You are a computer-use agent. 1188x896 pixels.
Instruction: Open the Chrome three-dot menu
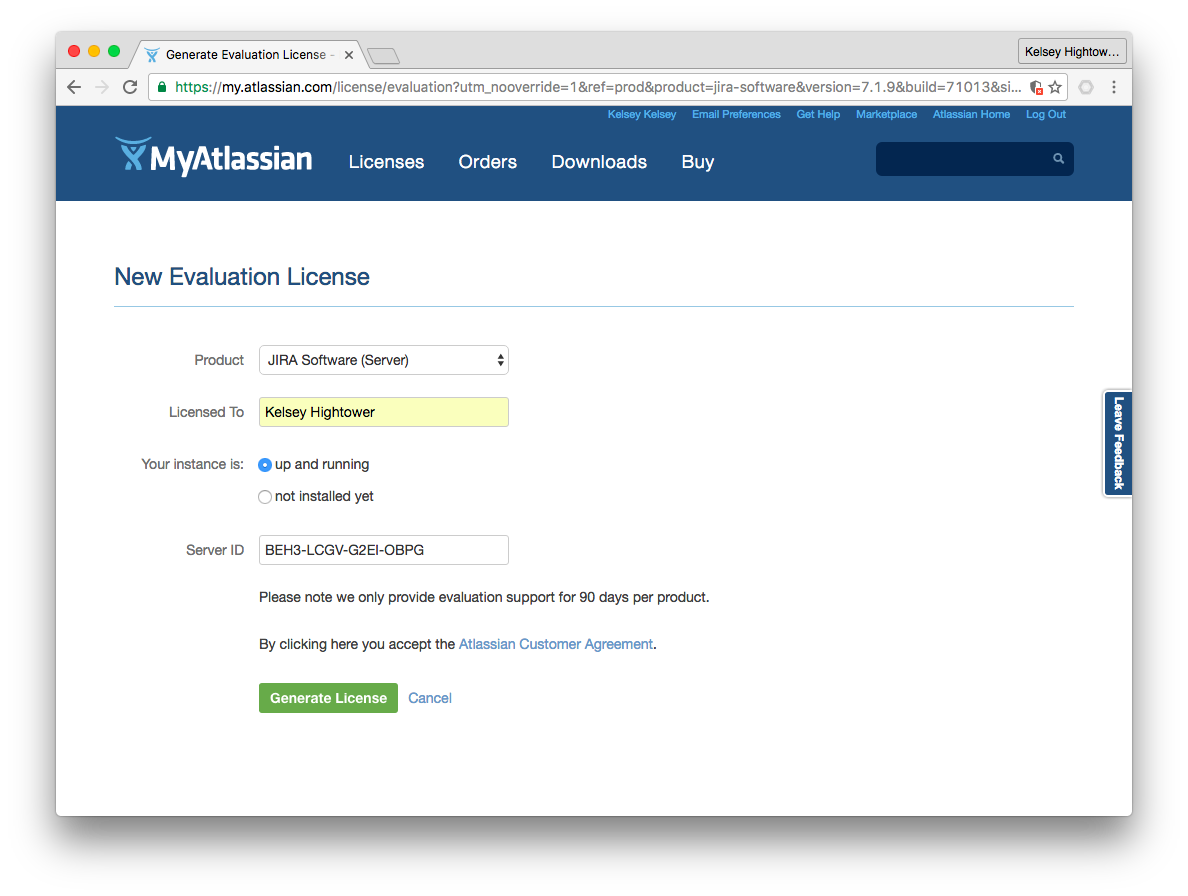1114,87
